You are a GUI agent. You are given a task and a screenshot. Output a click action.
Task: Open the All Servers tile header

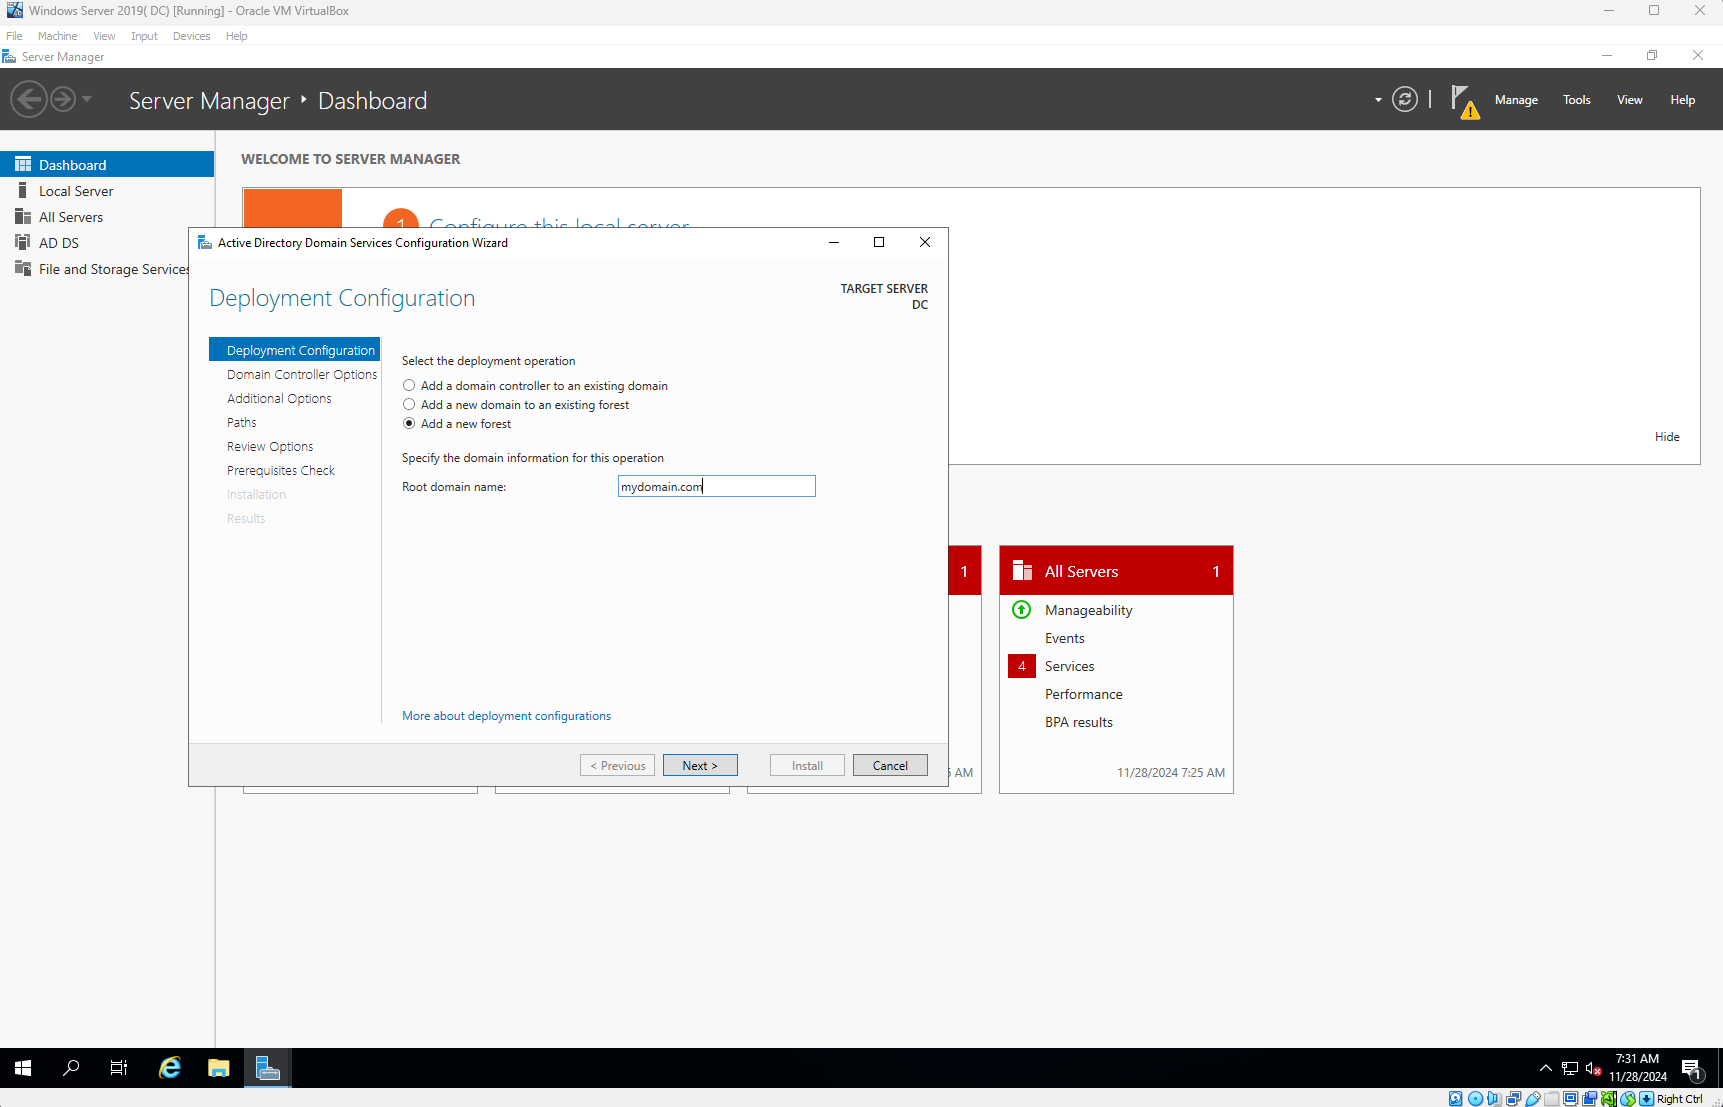[1116, 571]
